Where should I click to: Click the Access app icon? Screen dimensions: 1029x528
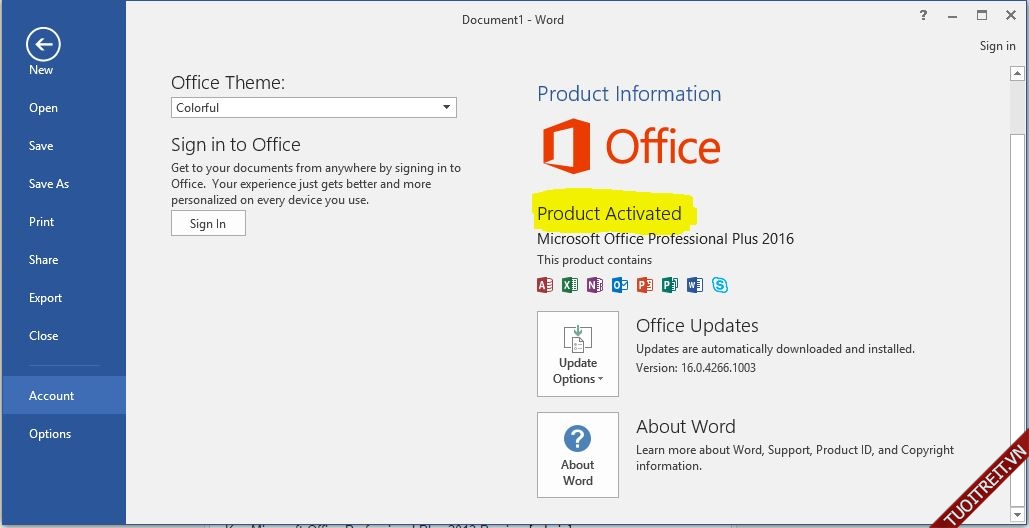click(x=545, y=285)
